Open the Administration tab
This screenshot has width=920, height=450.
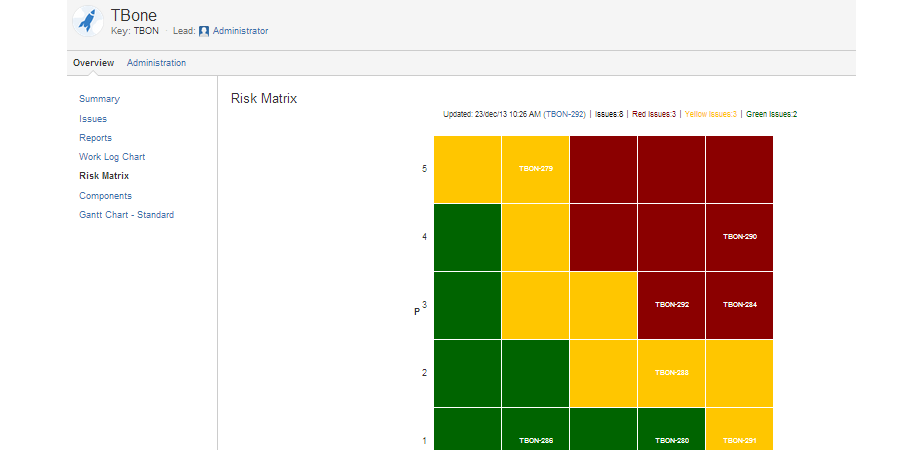coord(156,63)
